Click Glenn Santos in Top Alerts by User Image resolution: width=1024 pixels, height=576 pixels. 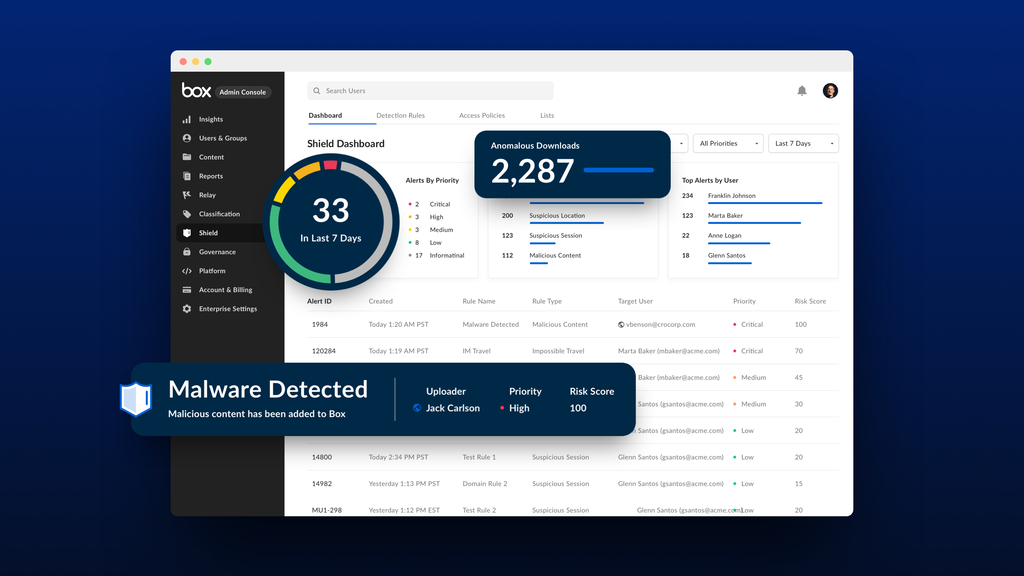(726, 255)
